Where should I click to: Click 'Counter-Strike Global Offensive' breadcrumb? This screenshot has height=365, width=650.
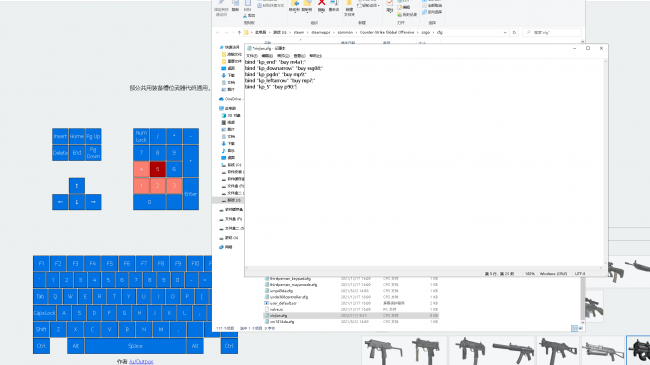(x=387, y=32)
